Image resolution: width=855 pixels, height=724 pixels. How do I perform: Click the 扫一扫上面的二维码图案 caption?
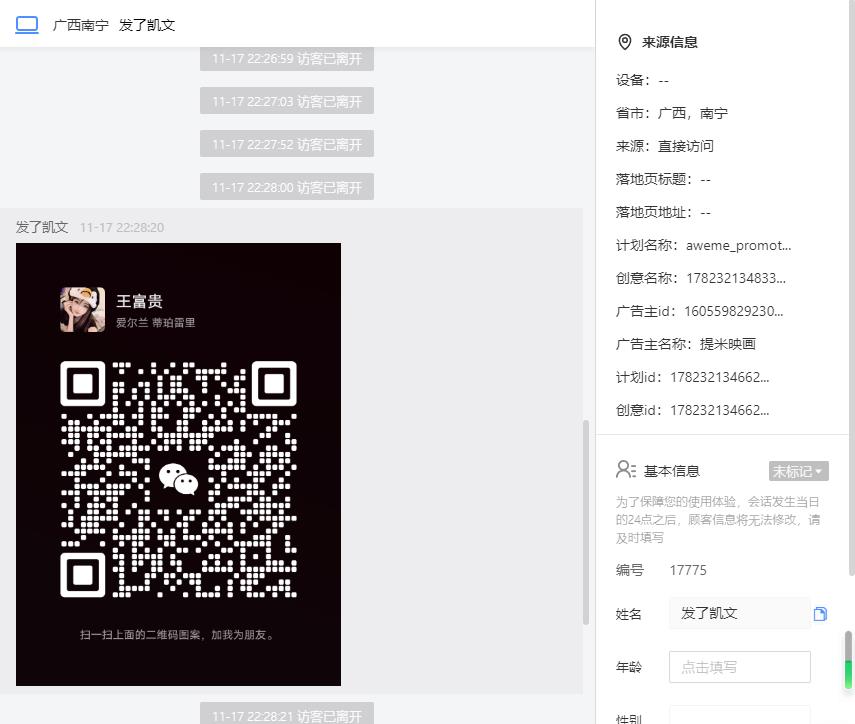tap(178, 635)
